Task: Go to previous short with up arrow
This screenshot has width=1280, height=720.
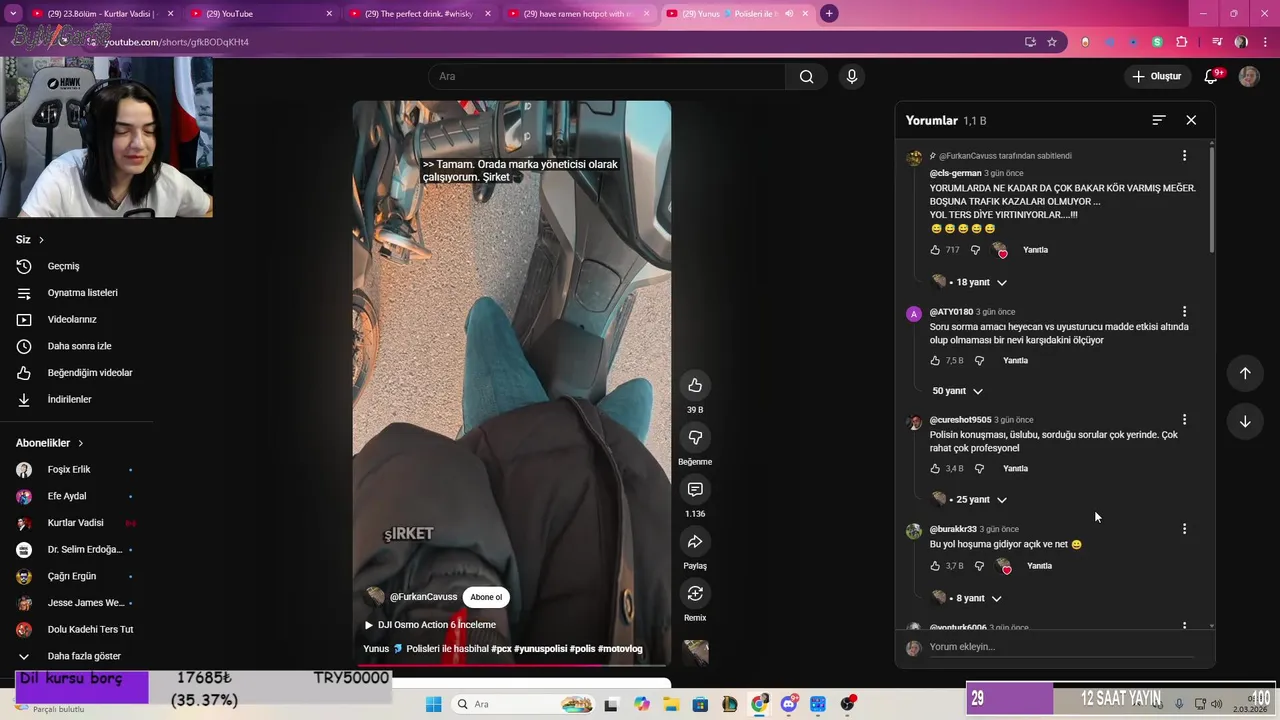Action: coord(1245,373)
